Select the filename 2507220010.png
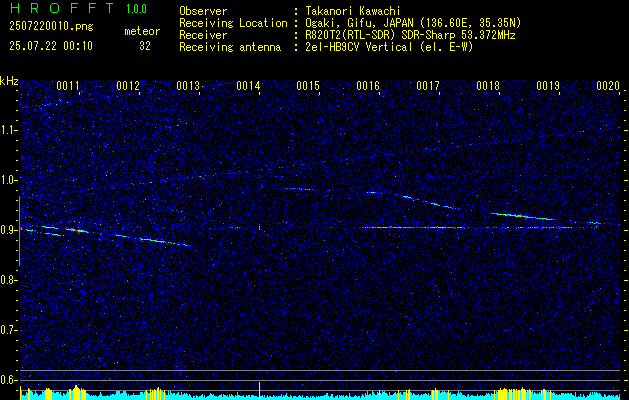Screen dimensions: 629x400 (51, 27)
